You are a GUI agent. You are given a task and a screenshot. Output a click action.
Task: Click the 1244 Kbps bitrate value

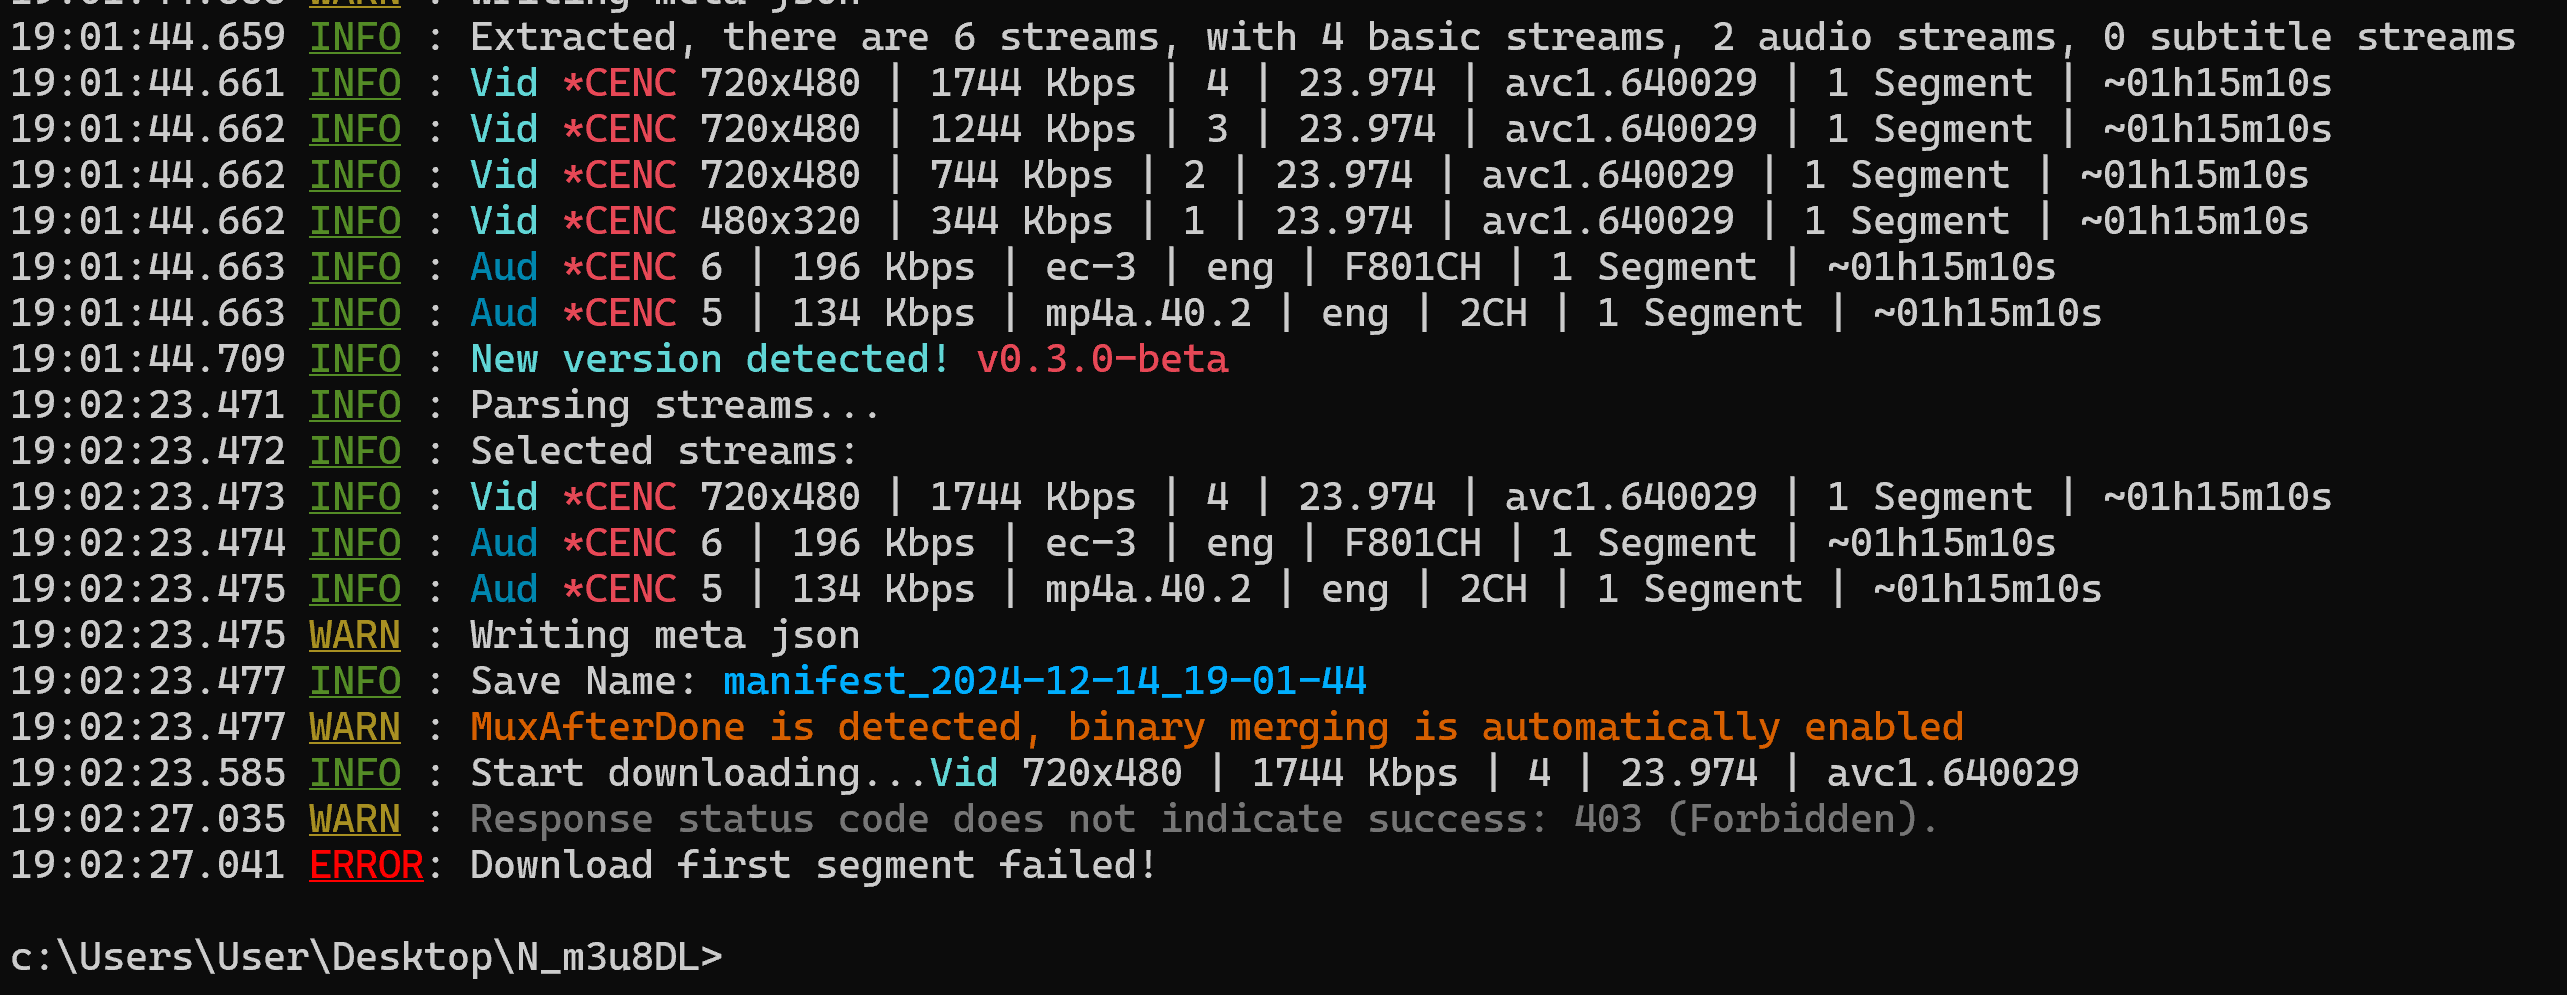[1032, 129]
